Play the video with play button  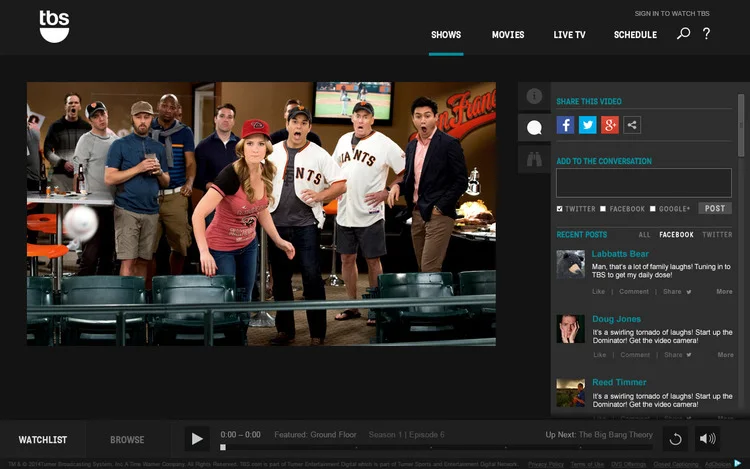(x=197, y=439)
